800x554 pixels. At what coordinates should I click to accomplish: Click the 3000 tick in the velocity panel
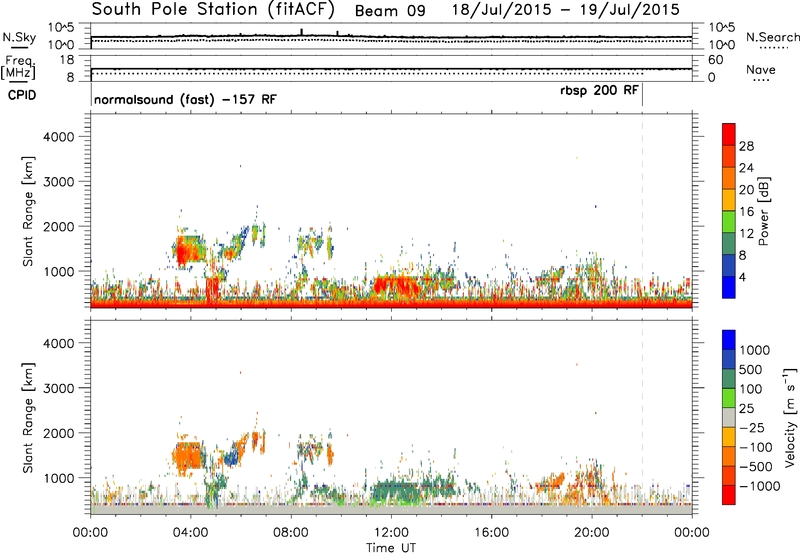[x=59, y=388]
